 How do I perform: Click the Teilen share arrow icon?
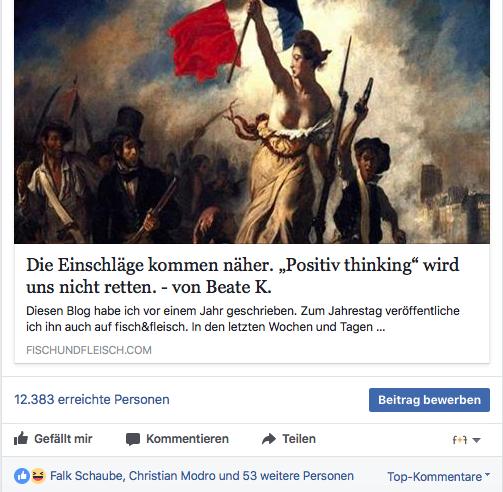tap(269, 439)
